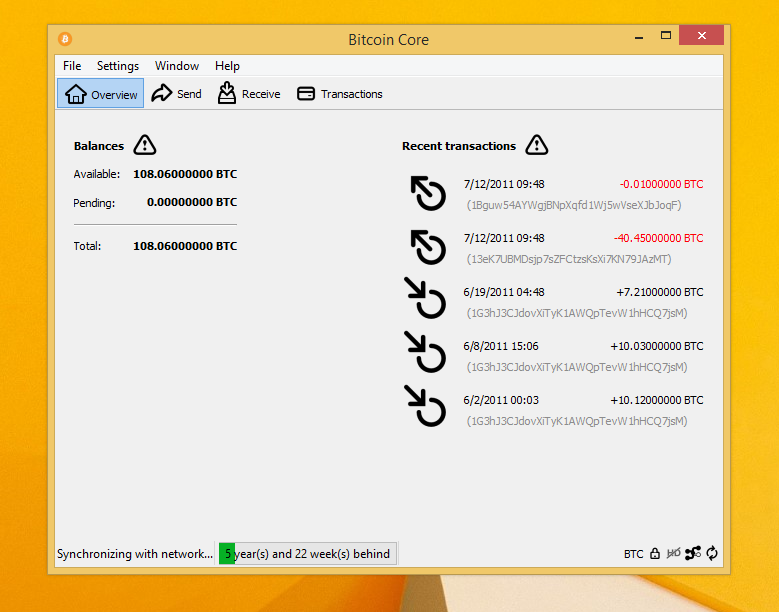779x612 pixels.
Task: Select the 7/12/2011 09:48 -0.01000000 BTC date
Action: [x=504, y=184]
